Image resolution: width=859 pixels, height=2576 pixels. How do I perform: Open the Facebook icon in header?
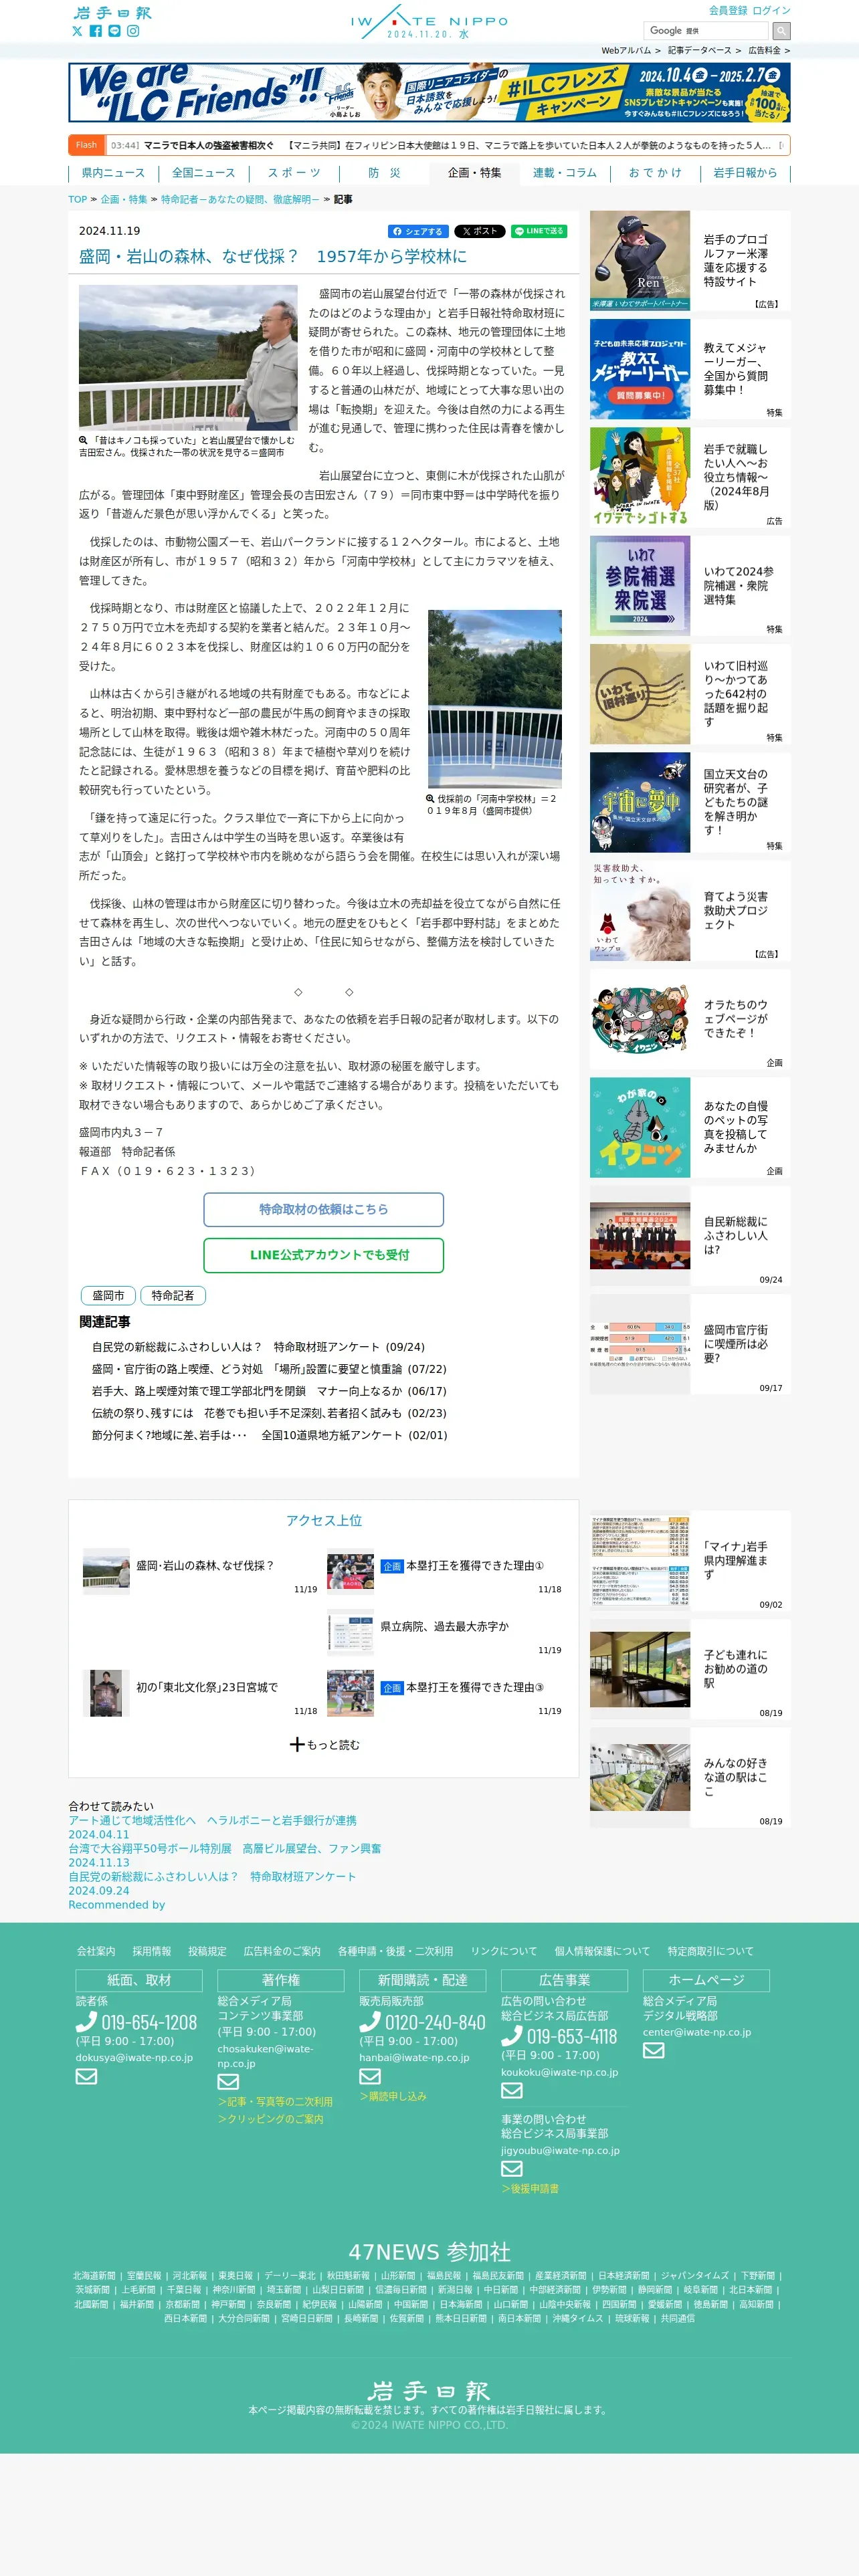click(x=96, y=31)
